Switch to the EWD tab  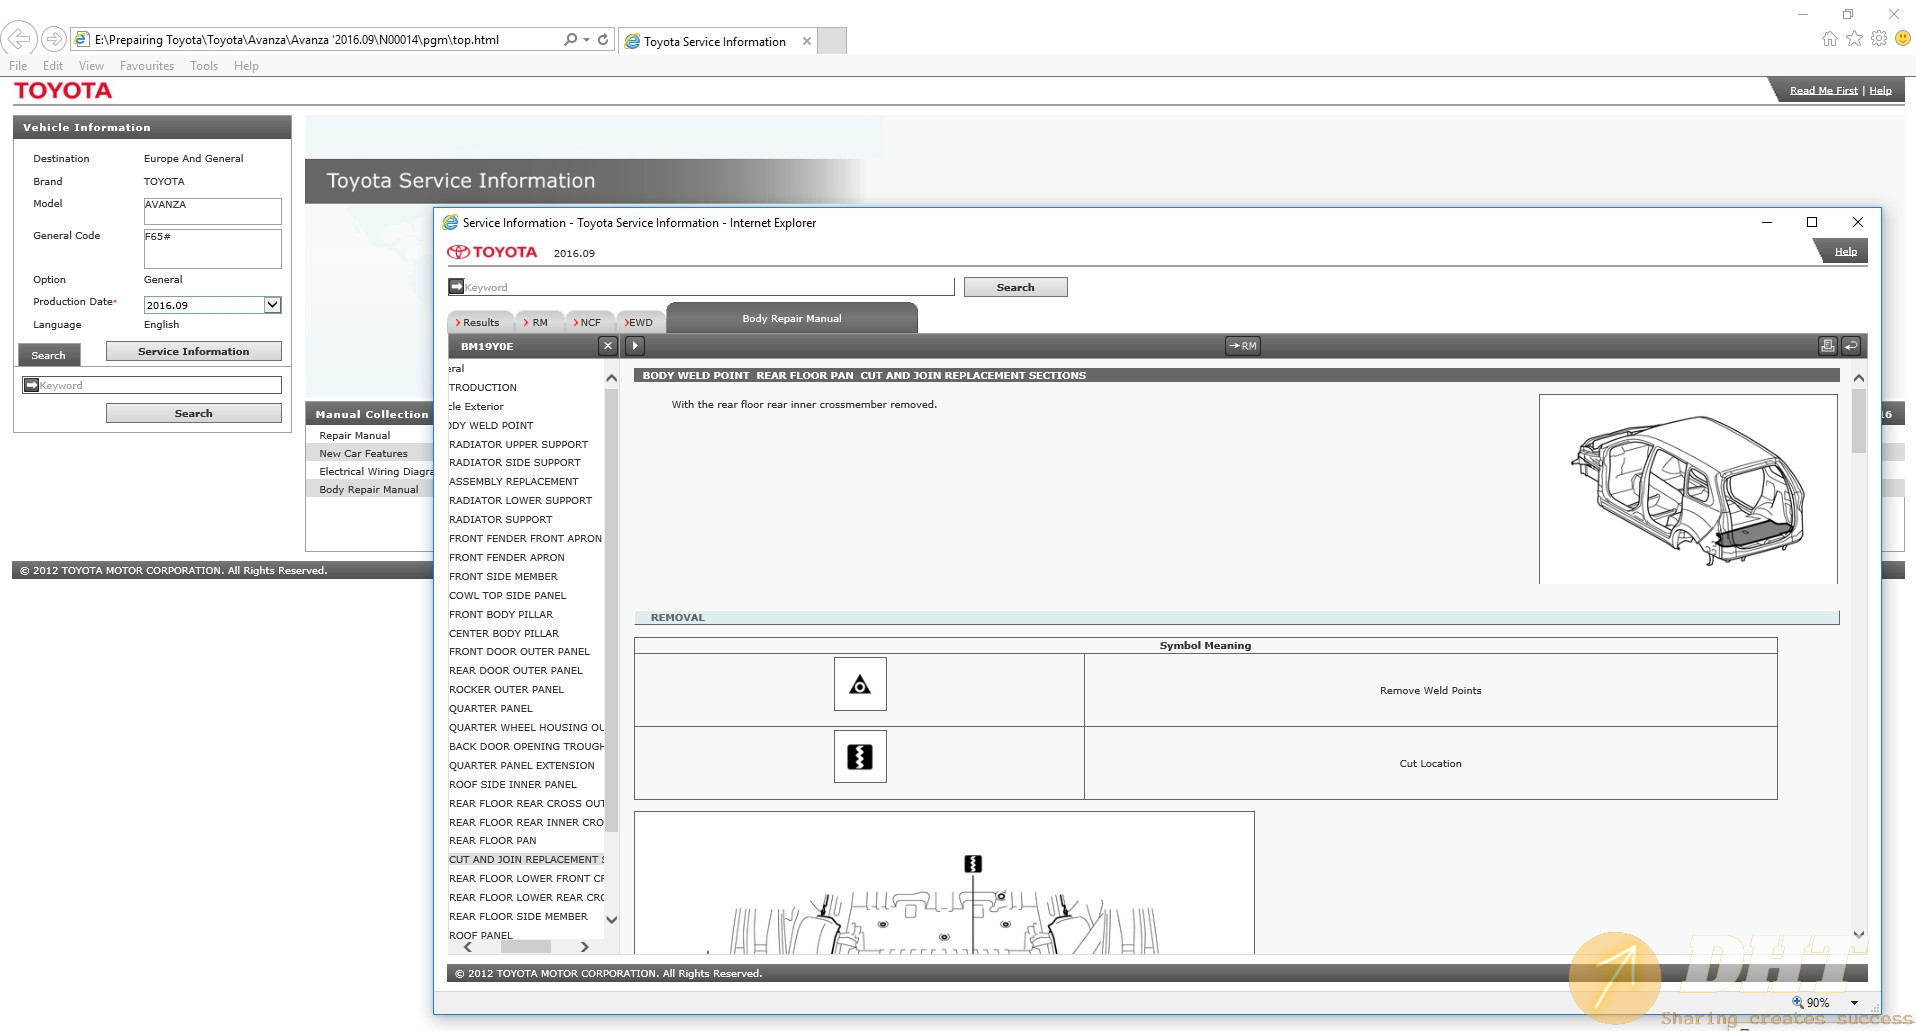639,322
